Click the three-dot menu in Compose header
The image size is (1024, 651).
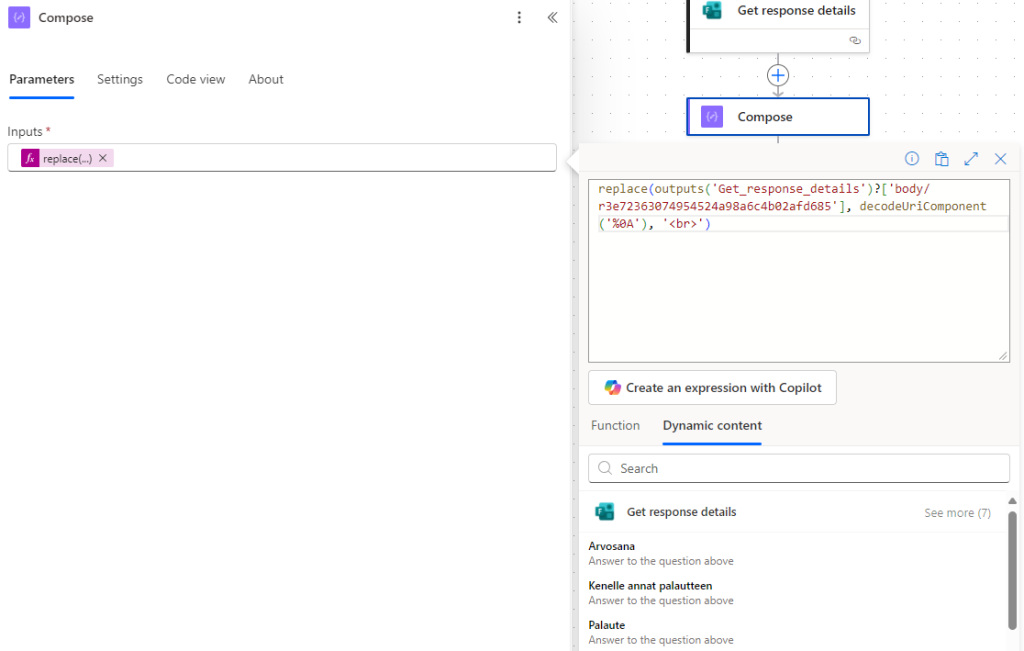(x=519, y=18)
